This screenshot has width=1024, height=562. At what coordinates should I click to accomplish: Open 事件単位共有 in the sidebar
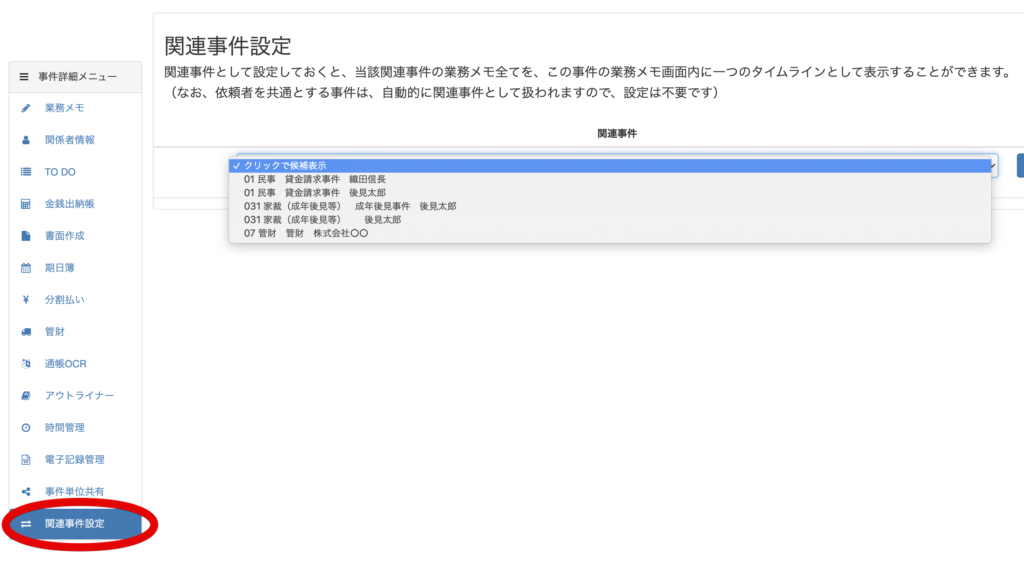coord(74,492)
